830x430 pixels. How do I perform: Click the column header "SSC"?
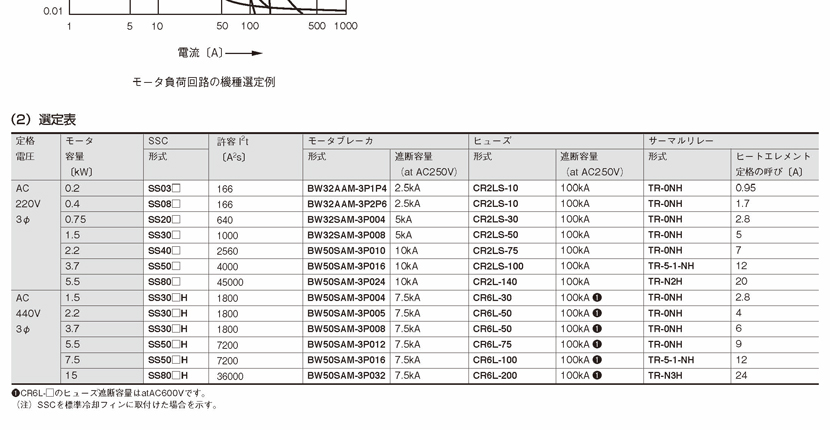(x=158, y=141)
